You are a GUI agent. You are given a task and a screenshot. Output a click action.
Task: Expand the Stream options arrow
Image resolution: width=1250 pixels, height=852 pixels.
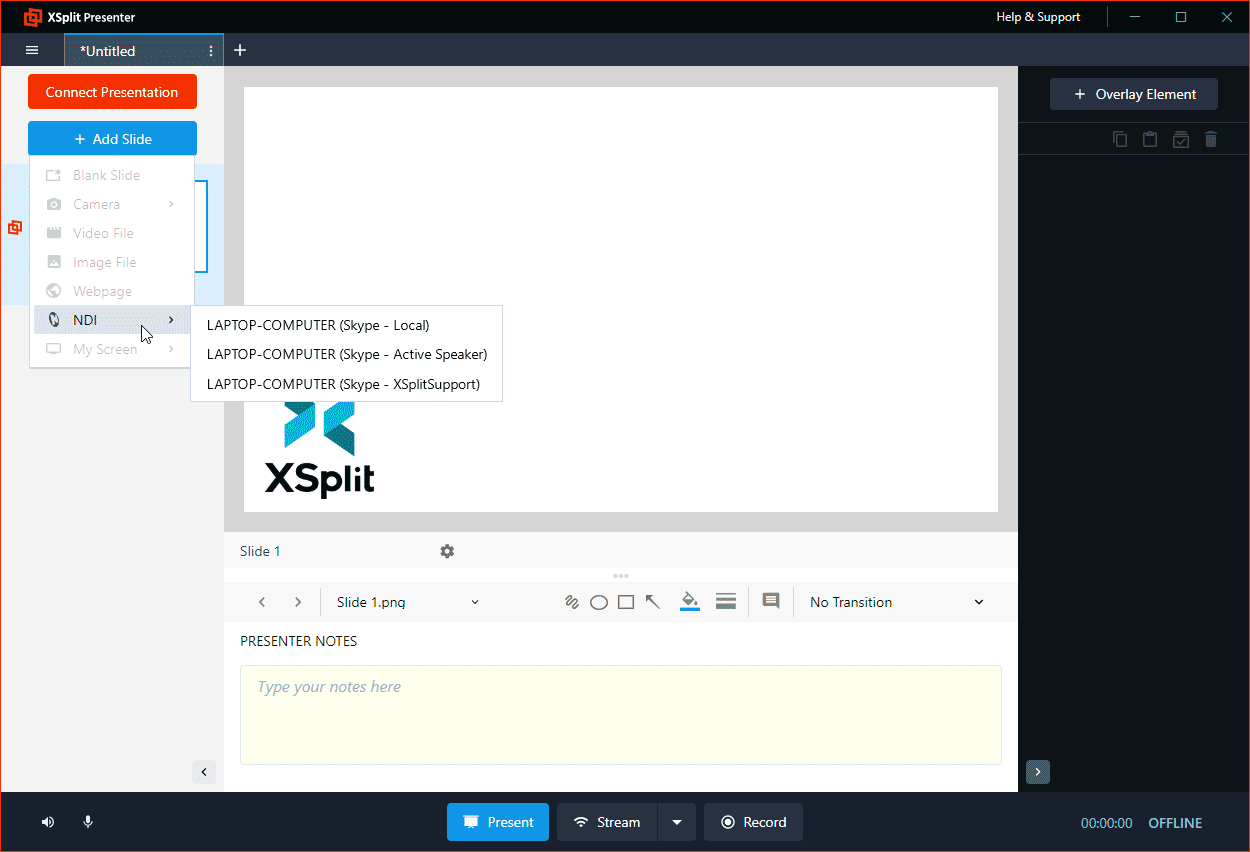coord(677,822)
